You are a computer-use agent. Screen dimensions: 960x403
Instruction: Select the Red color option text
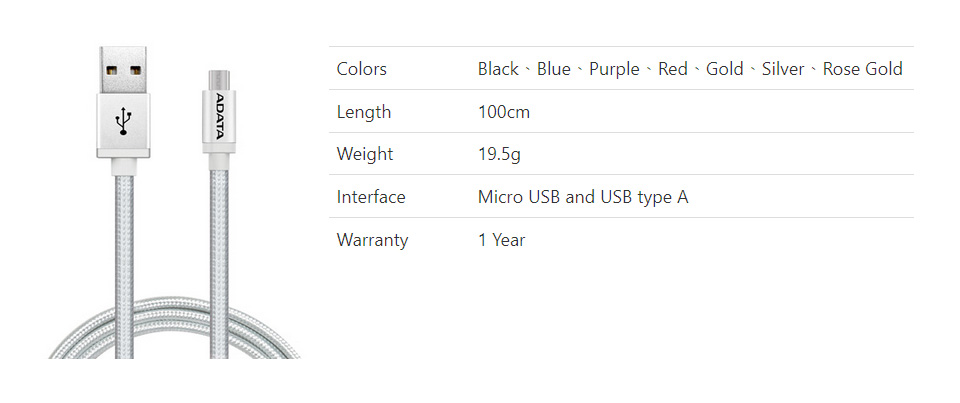[673, 69]
